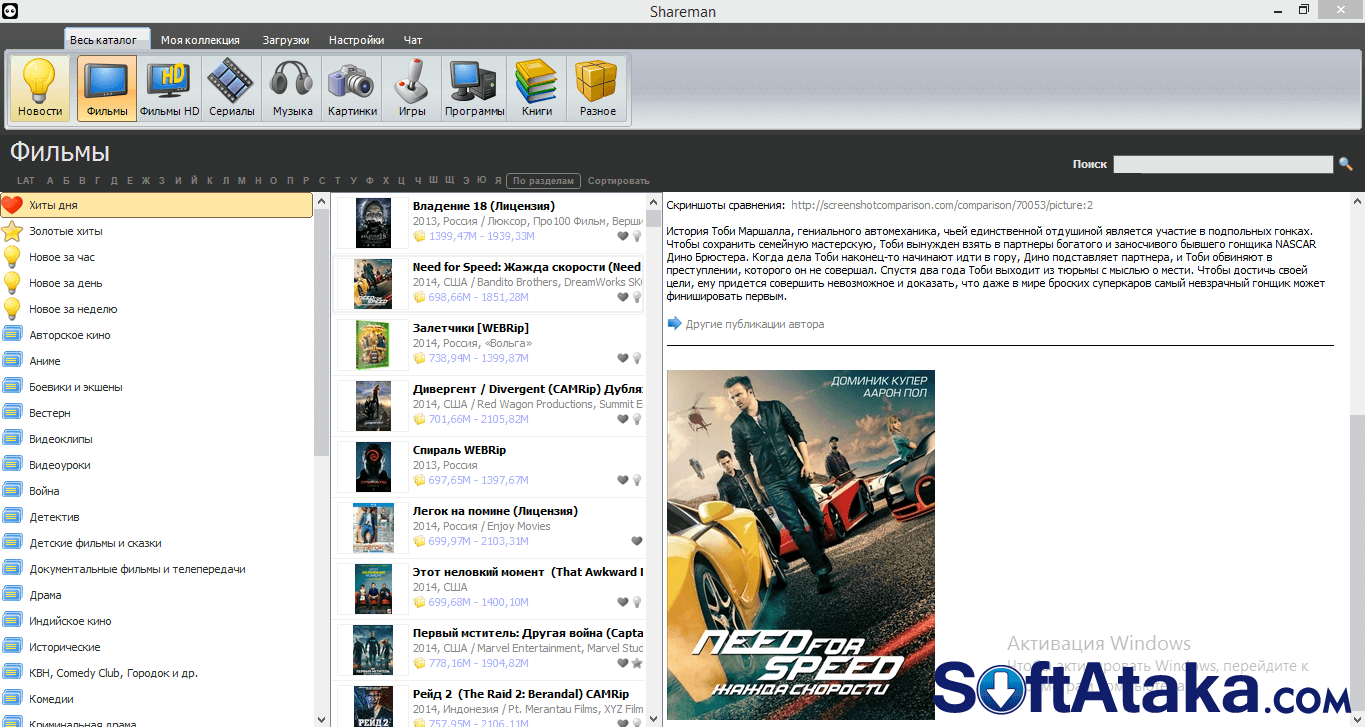The width and height of the screenshot is (1365, 727).
Task: Switch to the Моя коллекция tab
Action: tap(200, 40)
